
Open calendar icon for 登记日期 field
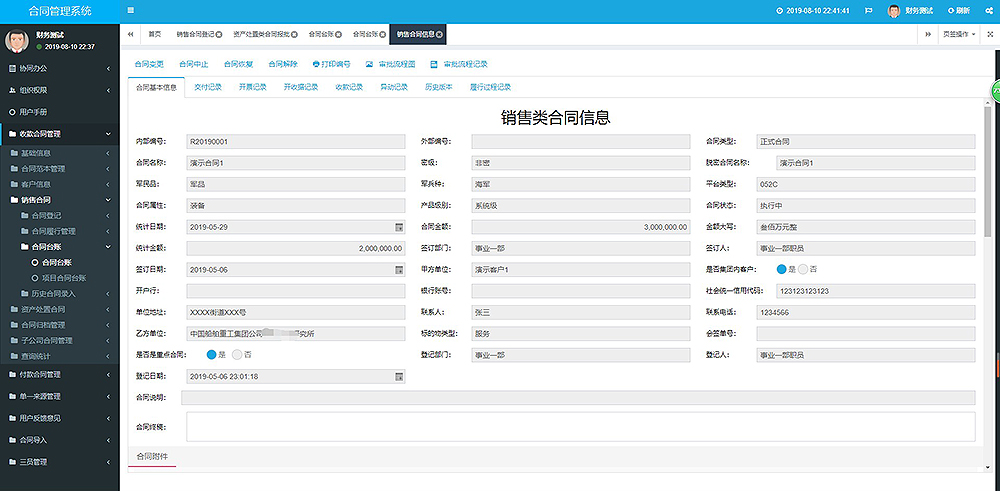399,376
